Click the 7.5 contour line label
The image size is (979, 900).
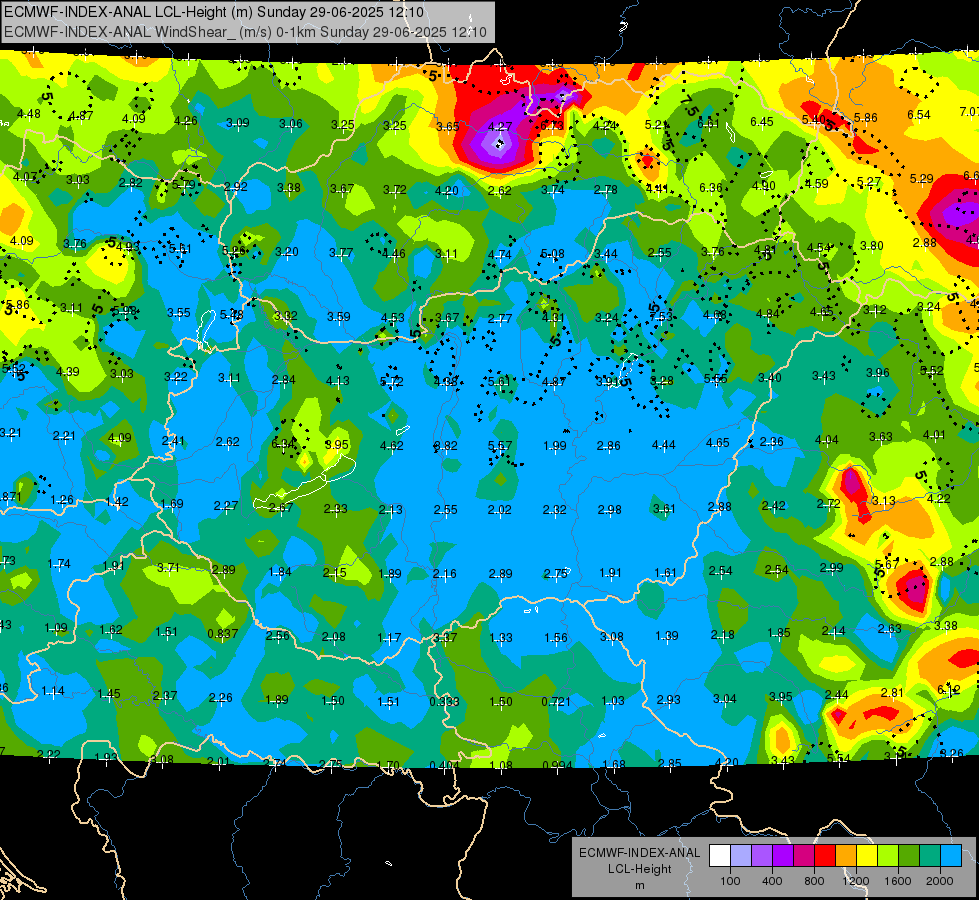click(x=689, y=106)
